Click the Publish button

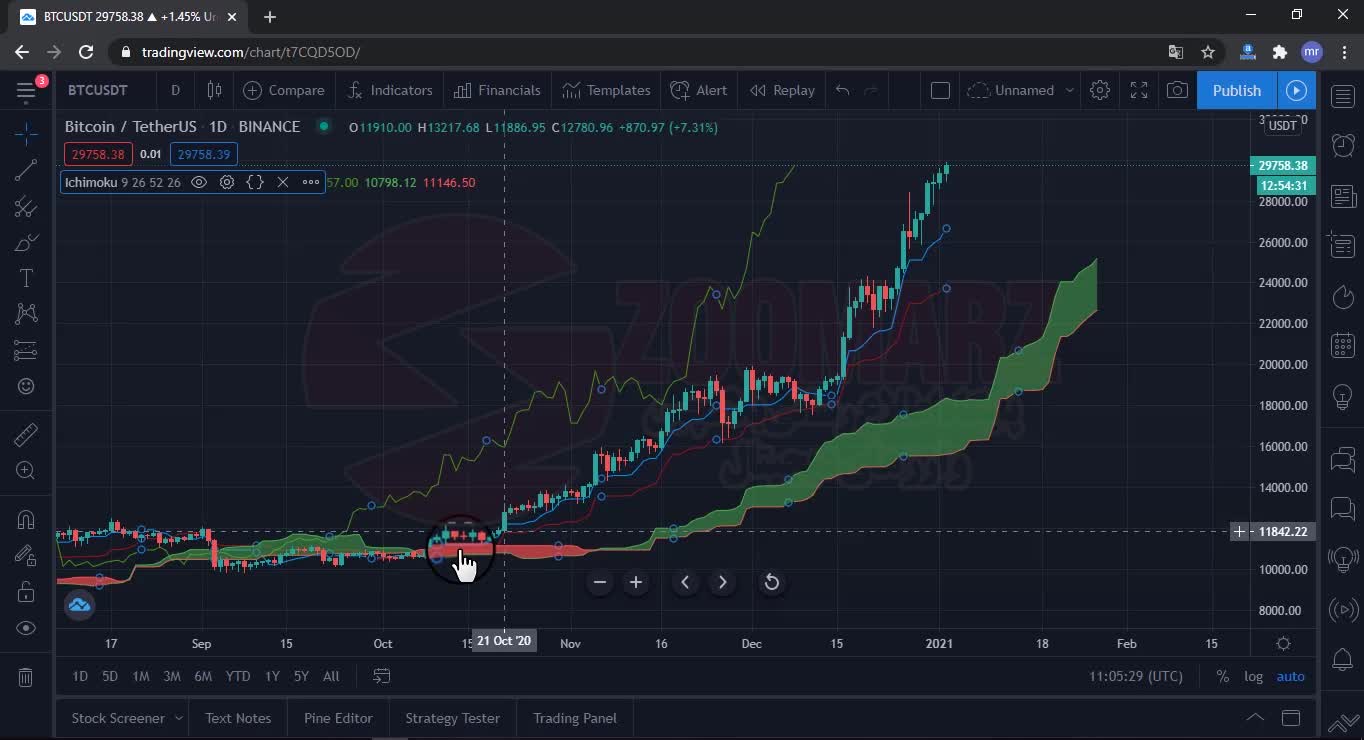coord(1236,90)
